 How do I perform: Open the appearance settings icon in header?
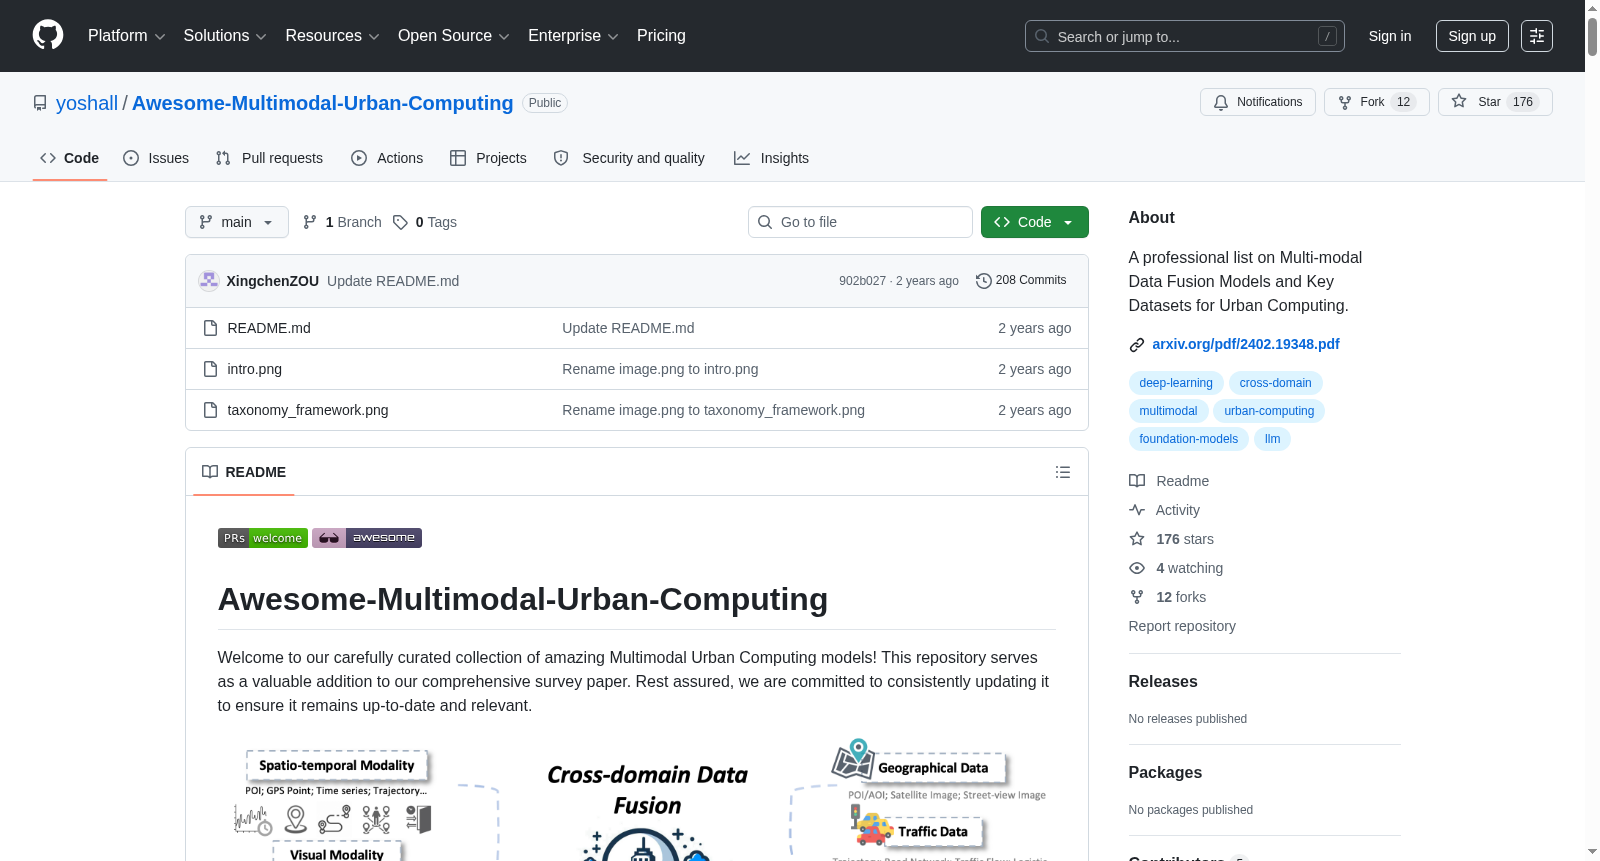(x=1537, y=36)
